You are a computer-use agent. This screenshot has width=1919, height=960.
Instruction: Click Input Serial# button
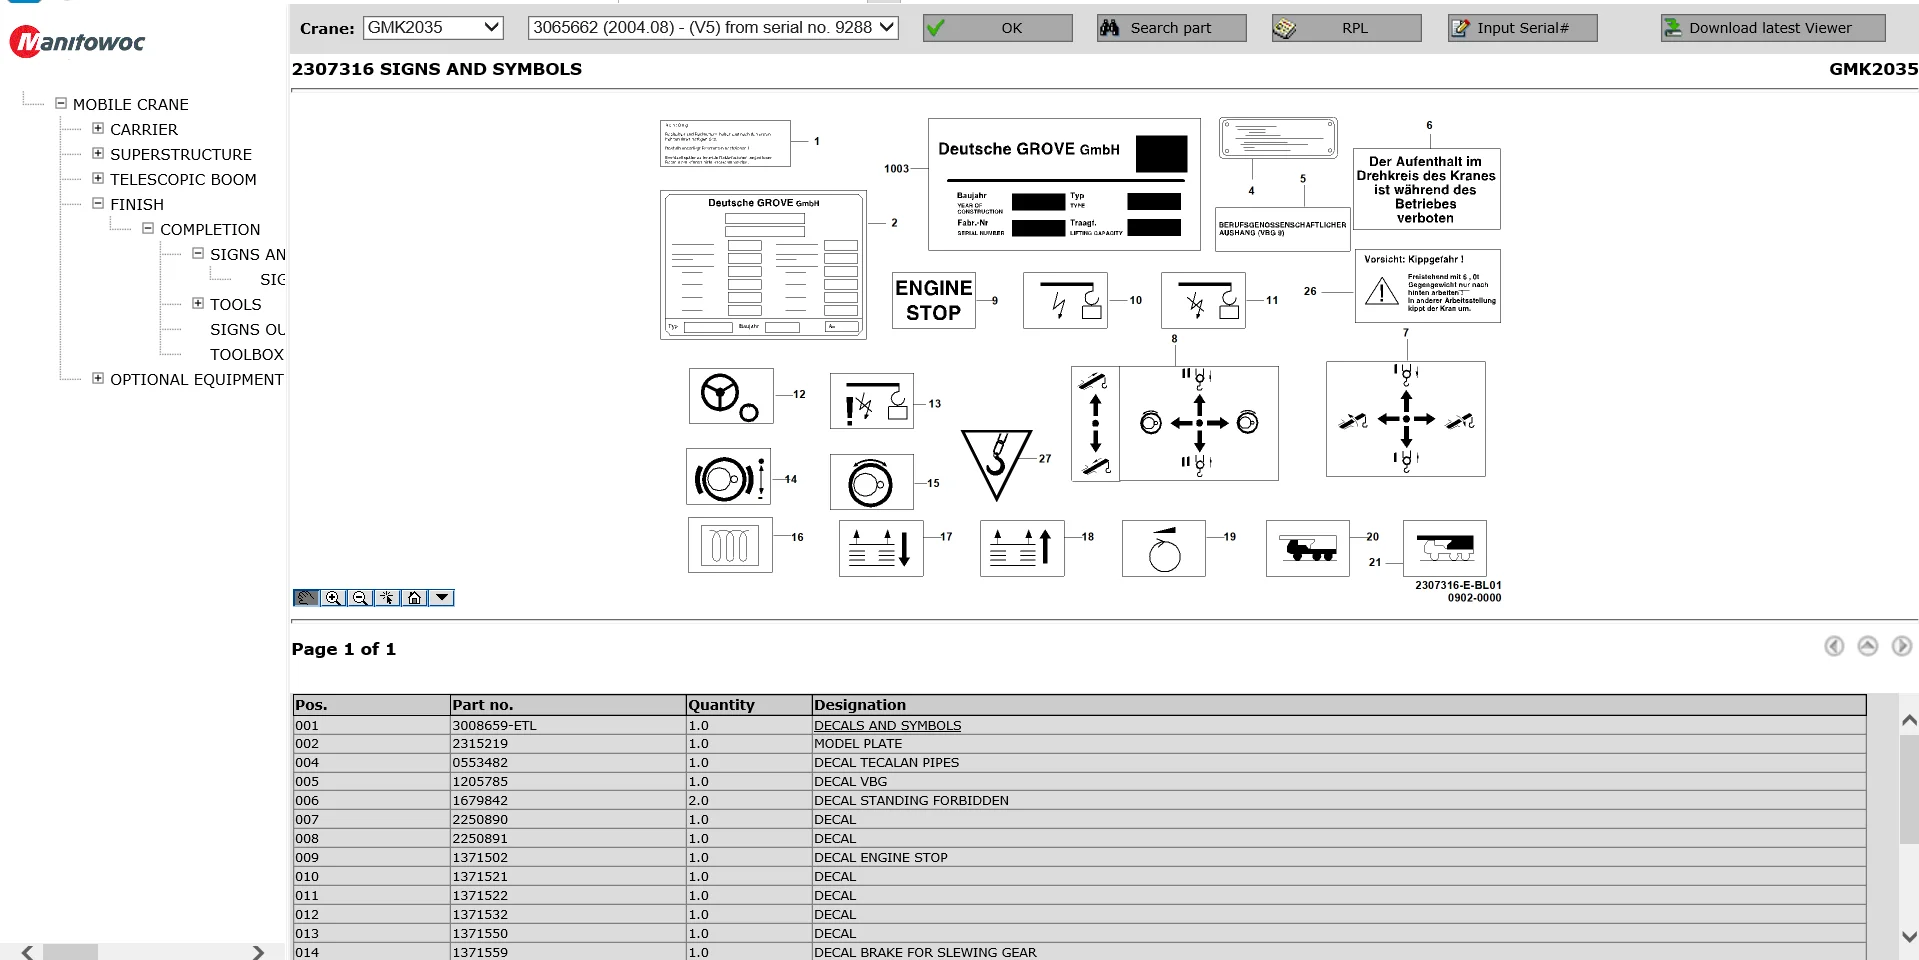[1522, 28]
